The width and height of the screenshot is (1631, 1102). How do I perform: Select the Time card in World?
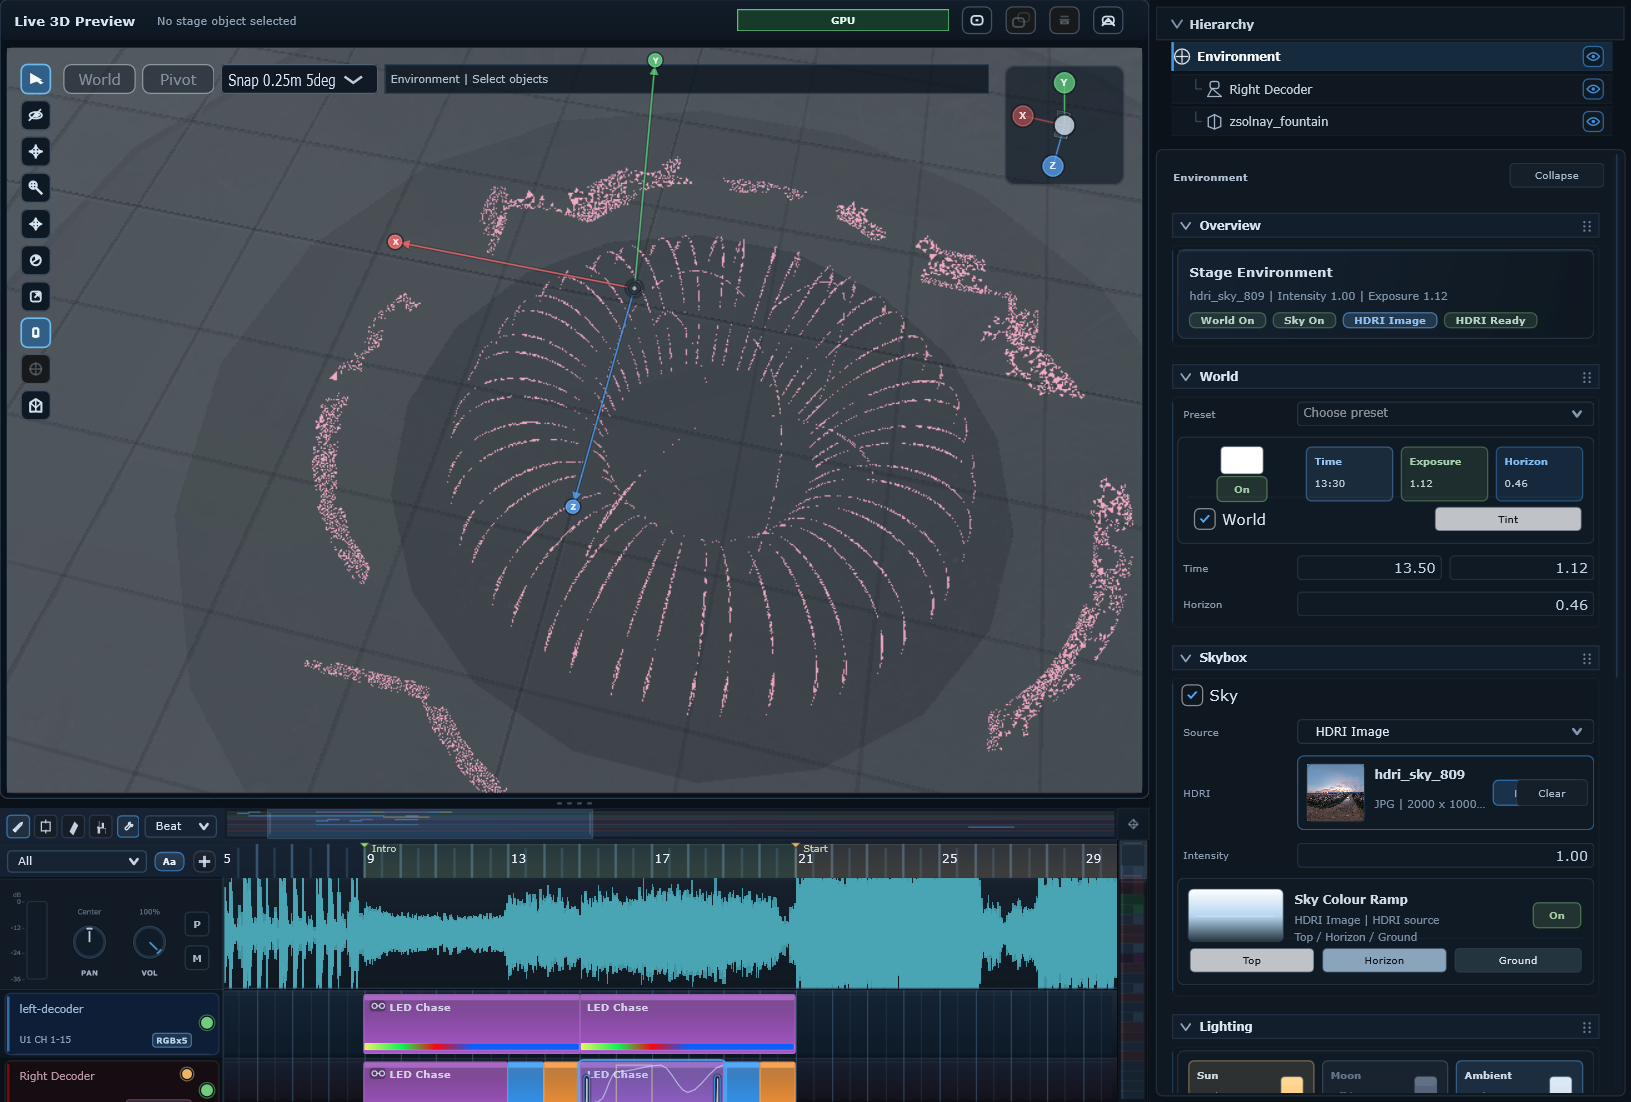point(1349,473)
